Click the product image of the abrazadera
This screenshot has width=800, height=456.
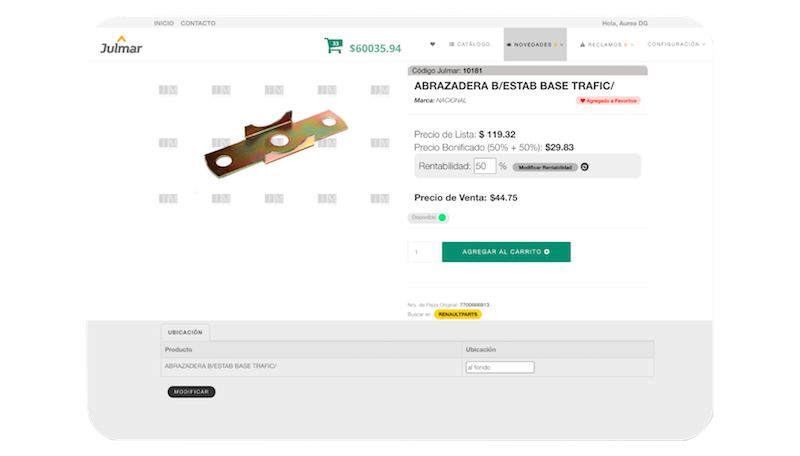(x=276, y=144)
